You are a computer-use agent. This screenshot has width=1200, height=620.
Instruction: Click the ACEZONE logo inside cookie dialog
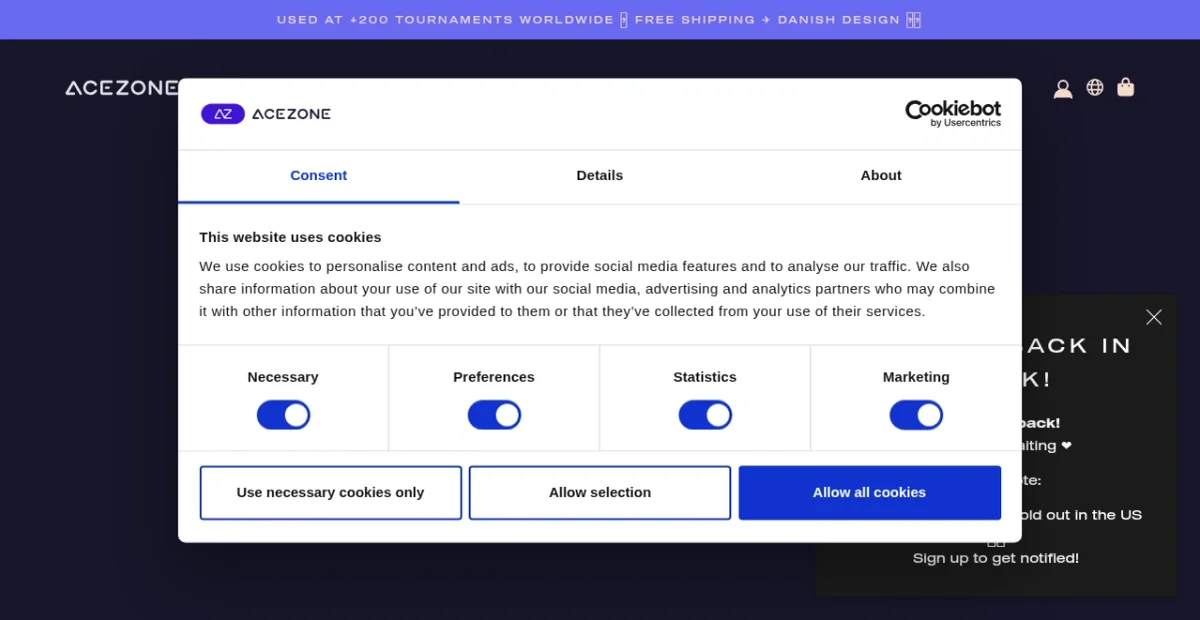tap(266, 114)
